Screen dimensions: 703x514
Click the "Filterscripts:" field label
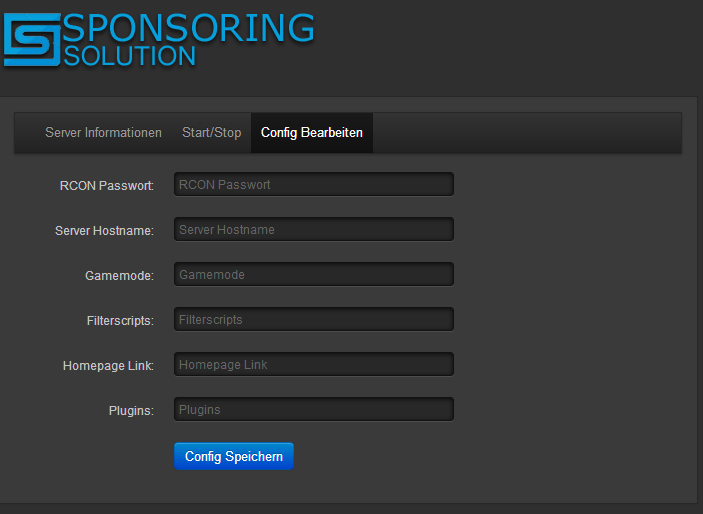(x=120, y=321)
